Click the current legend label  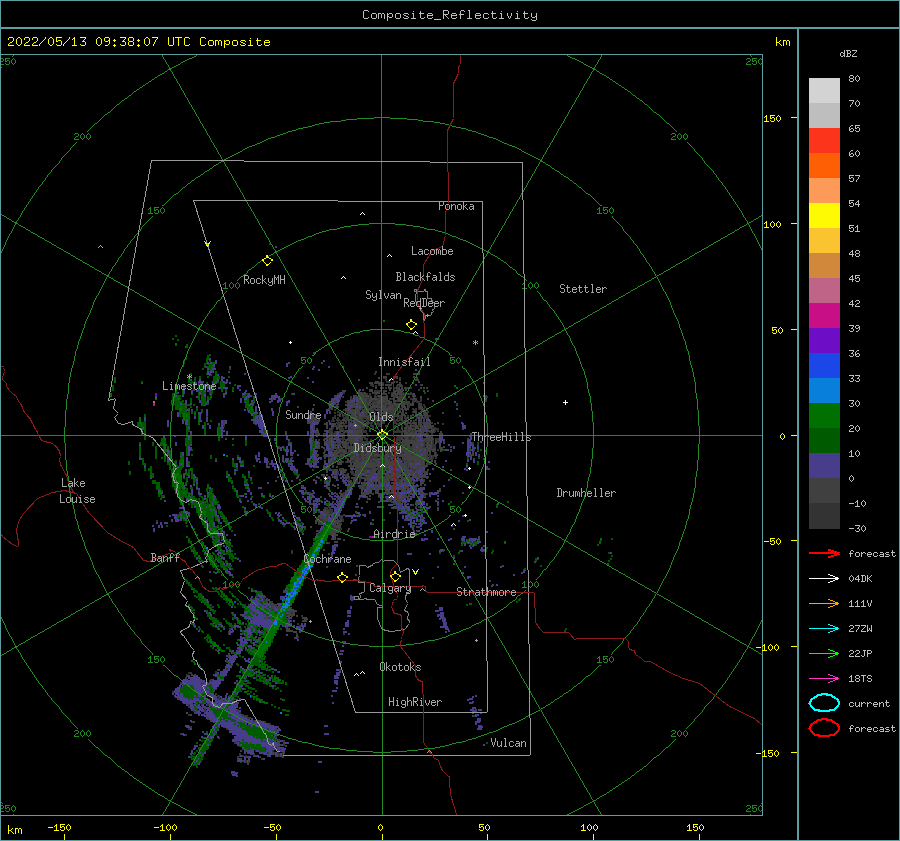click(x=868, y=703)
